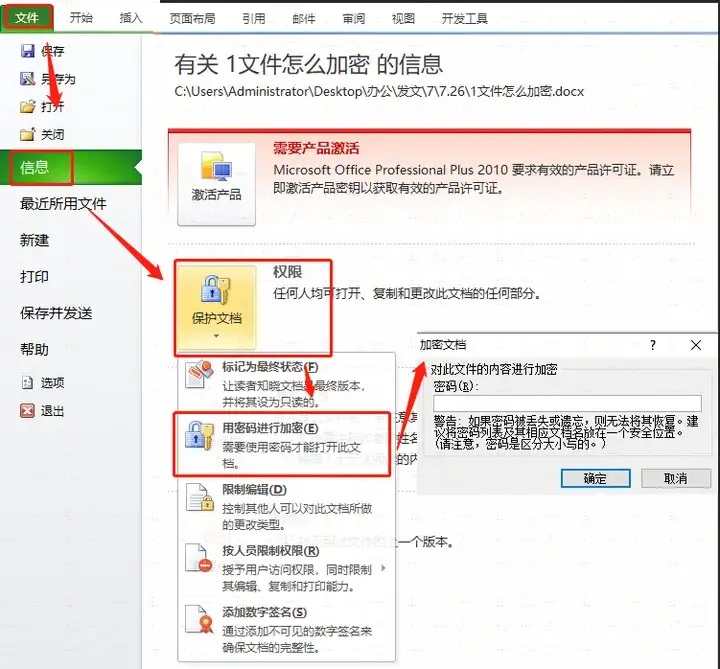
Task: Expand the Protect Document dropdown button
Action: click(x=216, y=308)
